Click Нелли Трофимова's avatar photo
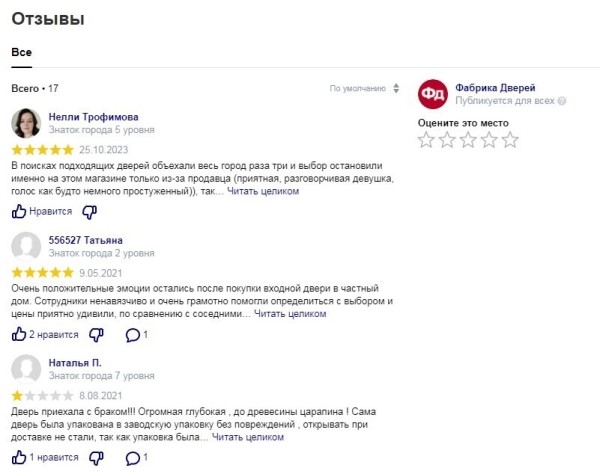Screen dimensions: 600x474 click(26, 123)
